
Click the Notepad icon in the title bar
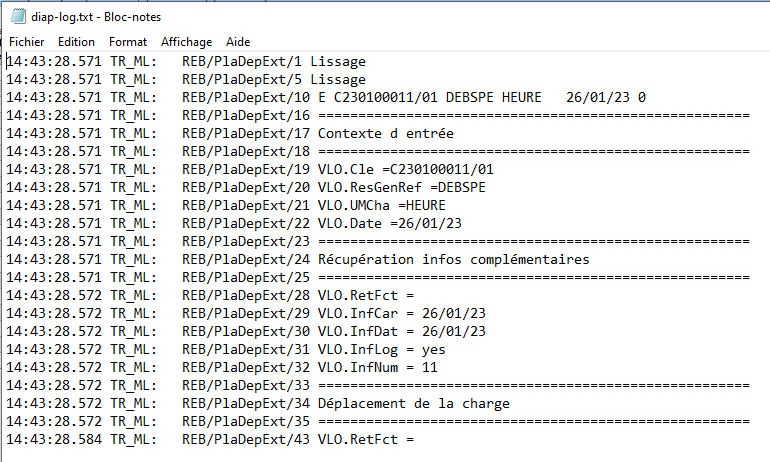(16, 17)
